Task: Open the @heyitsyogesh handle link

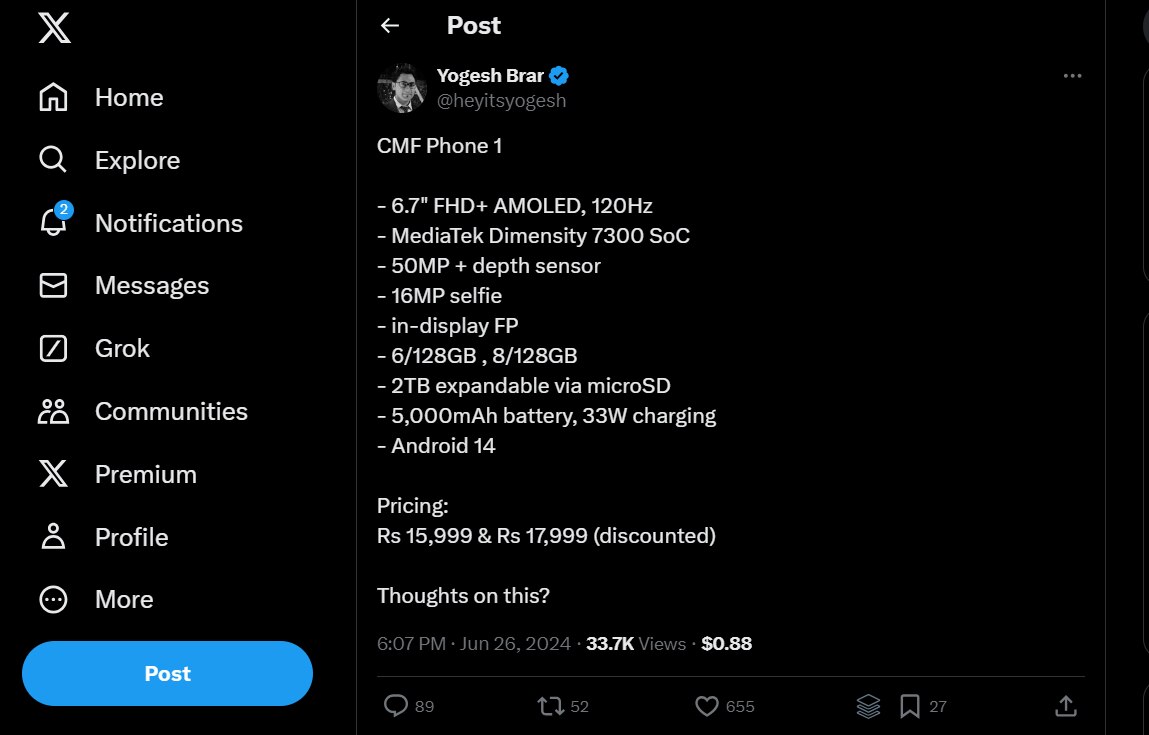Action: click(x=501, y=100)
